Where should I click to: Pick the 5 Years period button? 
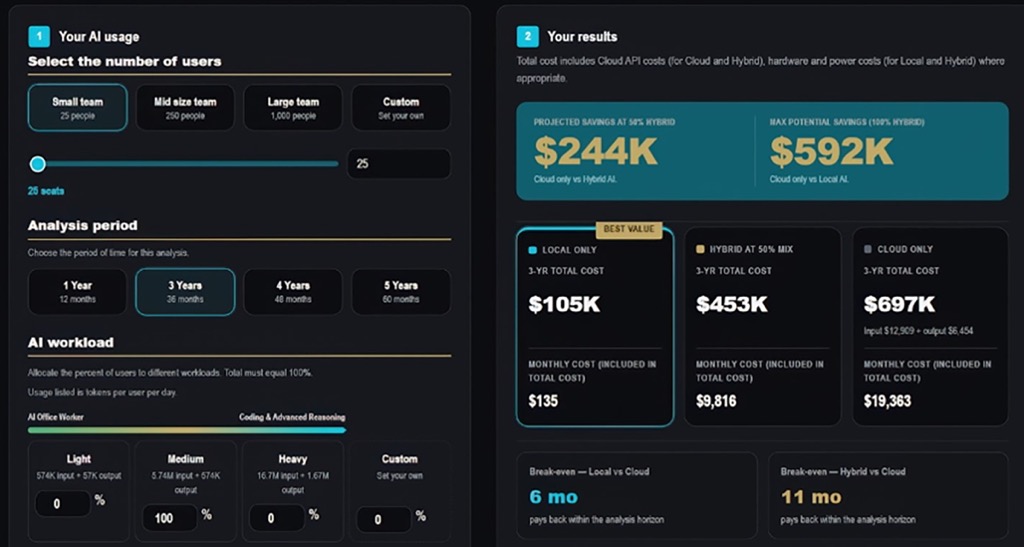[x=401, y=292]
